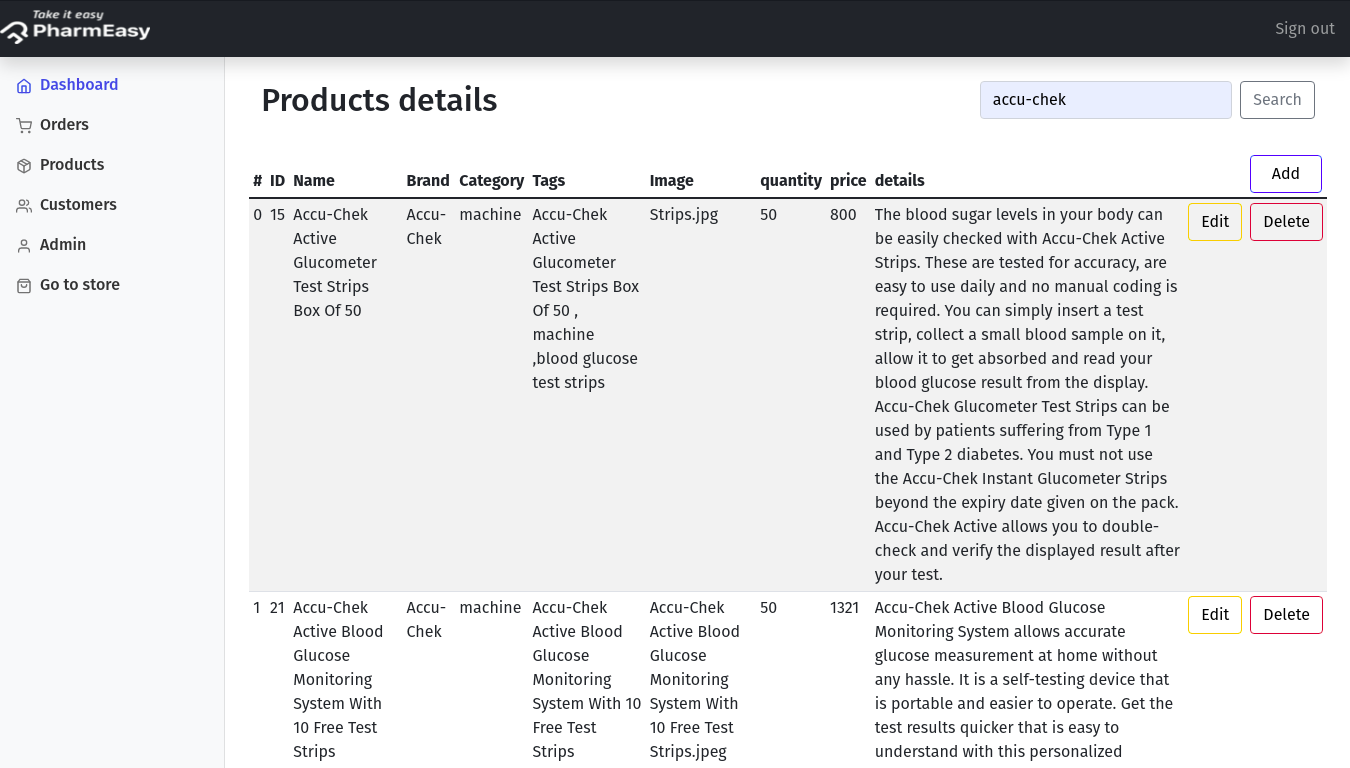Click the Brand column header

coord(428,181)
